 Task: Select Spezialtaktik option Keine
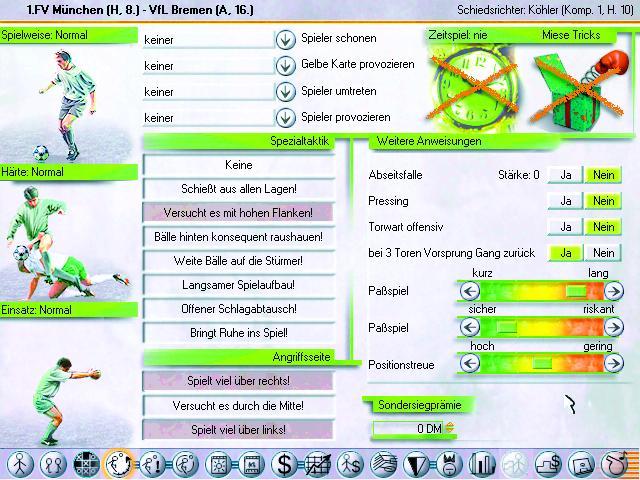[238, 165]
